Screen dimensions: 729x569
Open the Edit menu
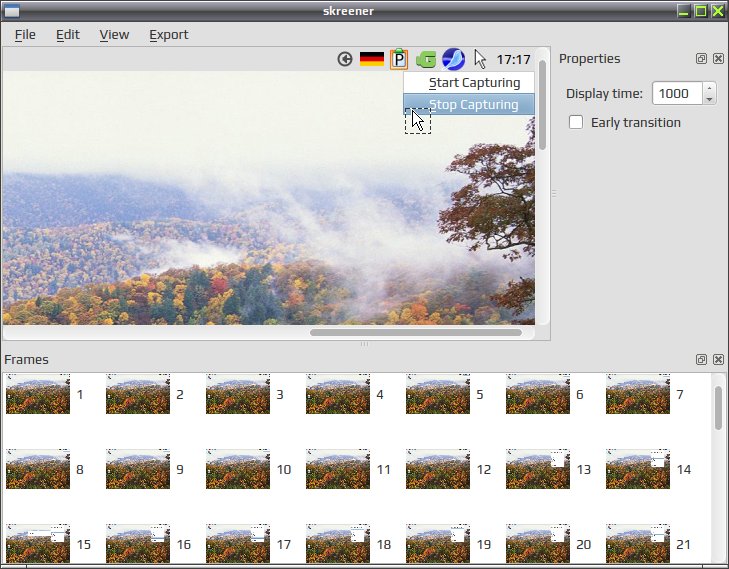click(68, 35)
